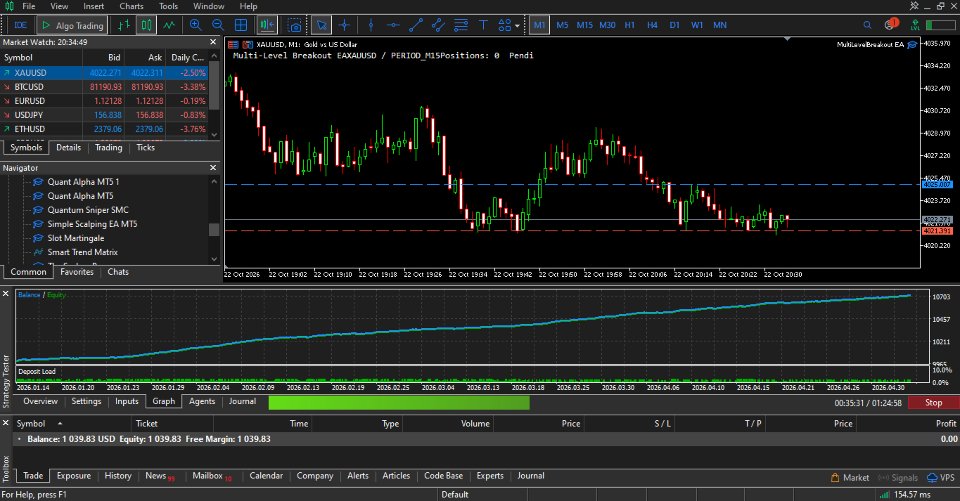The width and height of the screenshot is (960, 501).
Task: Select the Fibonacci retracement tool
Action: pos(460,25)
